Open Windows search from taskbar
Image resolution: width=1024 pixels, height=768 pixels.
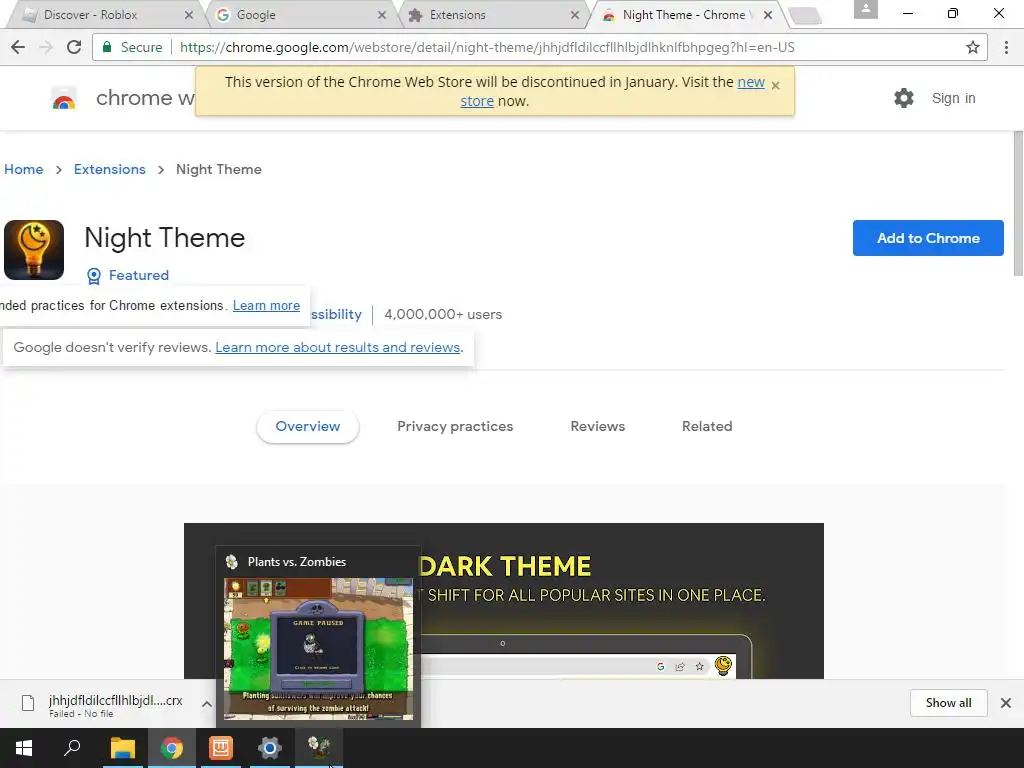pyautogui.click(x=72, y=748)
